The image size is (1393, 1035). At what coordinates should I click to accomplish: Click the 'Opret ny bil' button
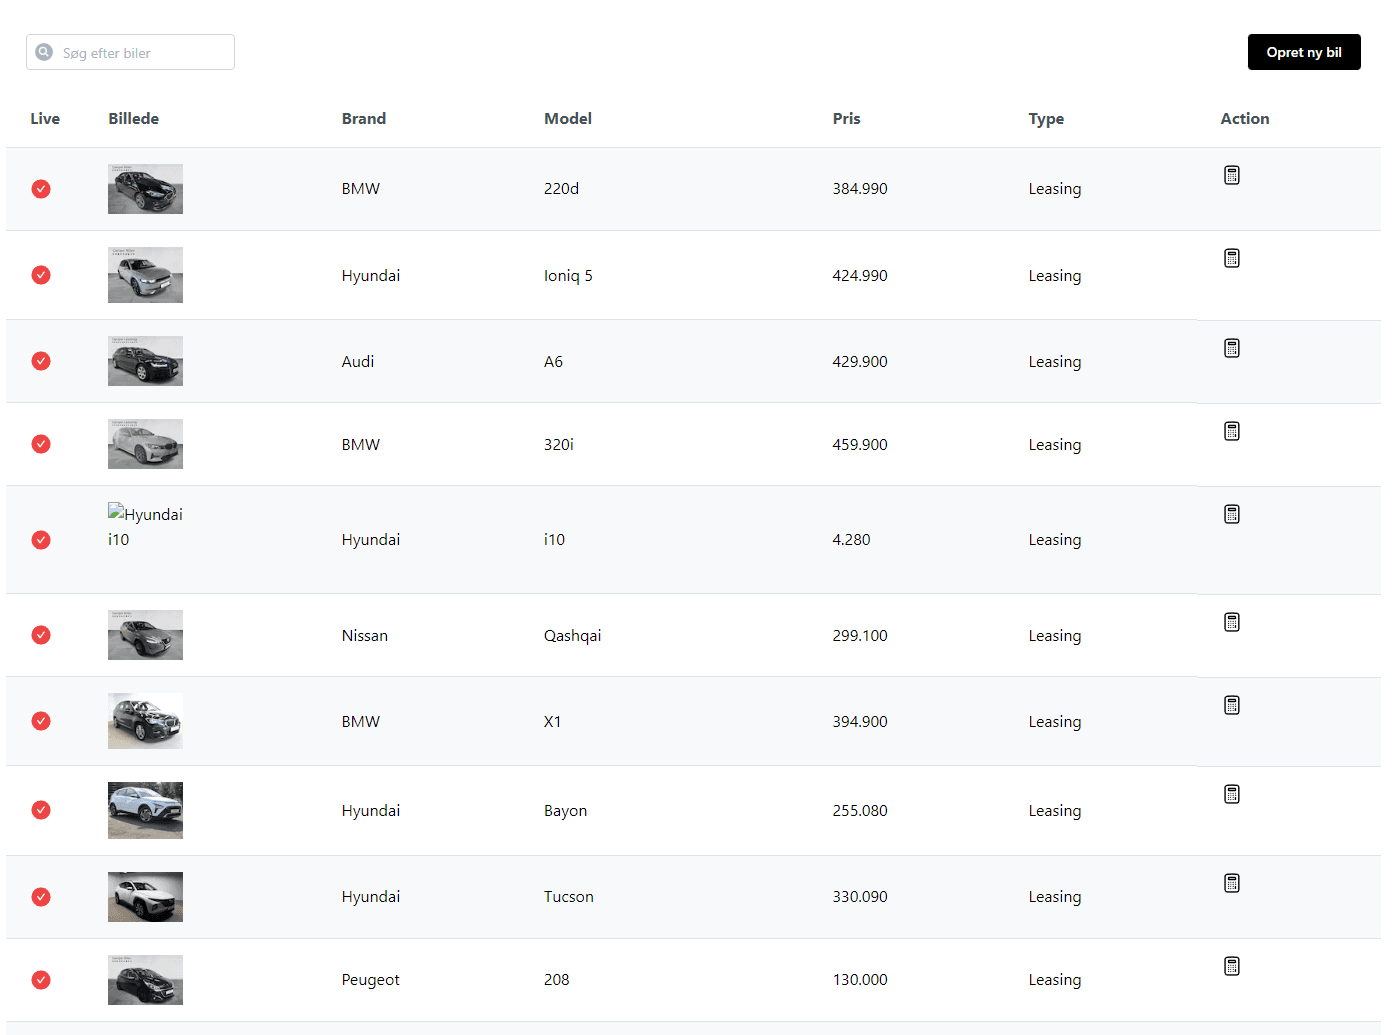click(x=1304, y=52)
